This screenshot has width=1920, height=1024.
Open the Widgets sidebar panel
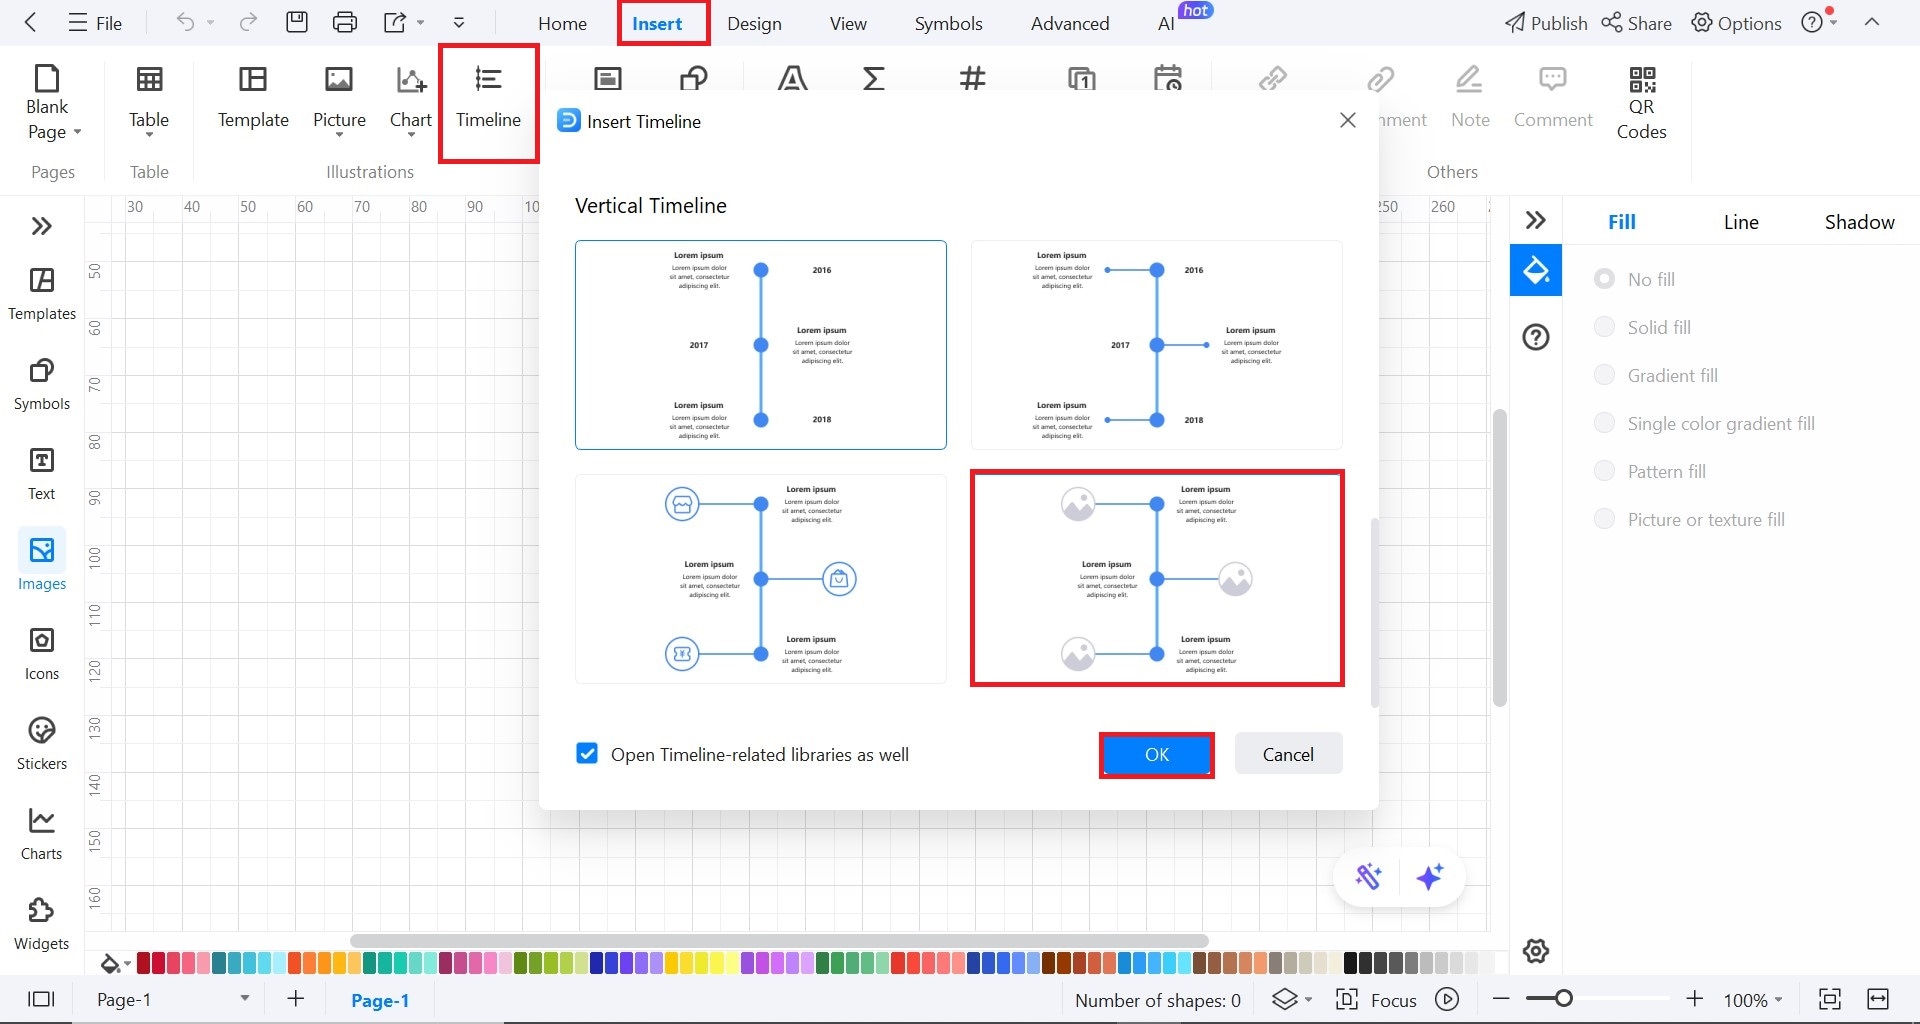tap(42, 924)
